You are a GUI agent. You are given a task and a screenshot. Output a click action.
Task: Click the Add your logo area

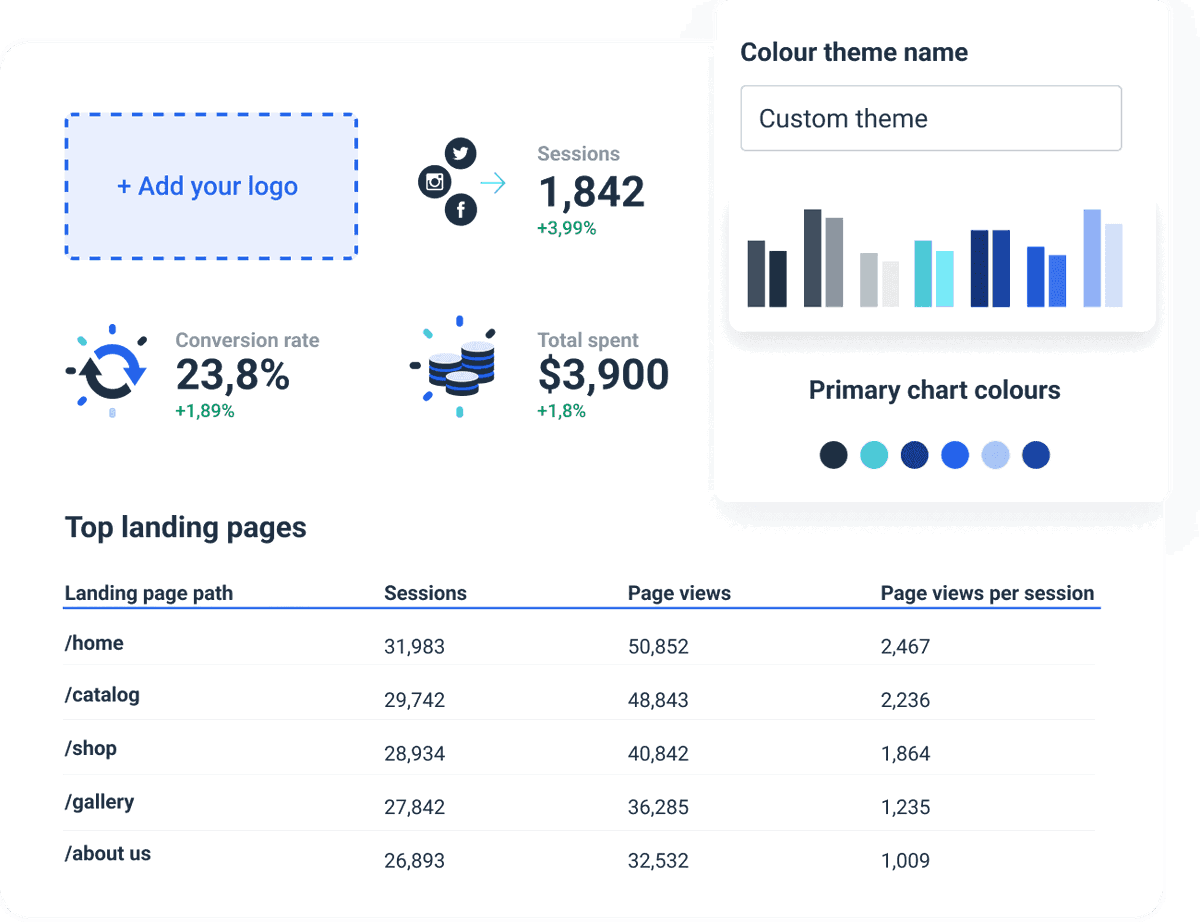point(210,187)
